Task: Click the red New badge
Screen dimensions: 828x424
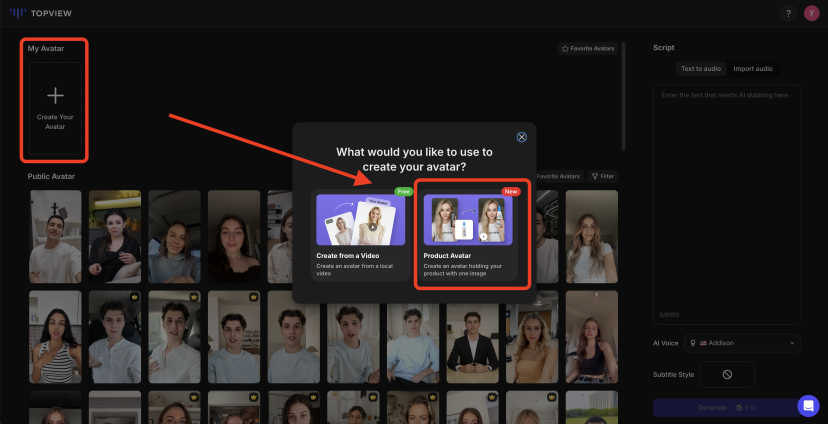Action: coord(511,192)
